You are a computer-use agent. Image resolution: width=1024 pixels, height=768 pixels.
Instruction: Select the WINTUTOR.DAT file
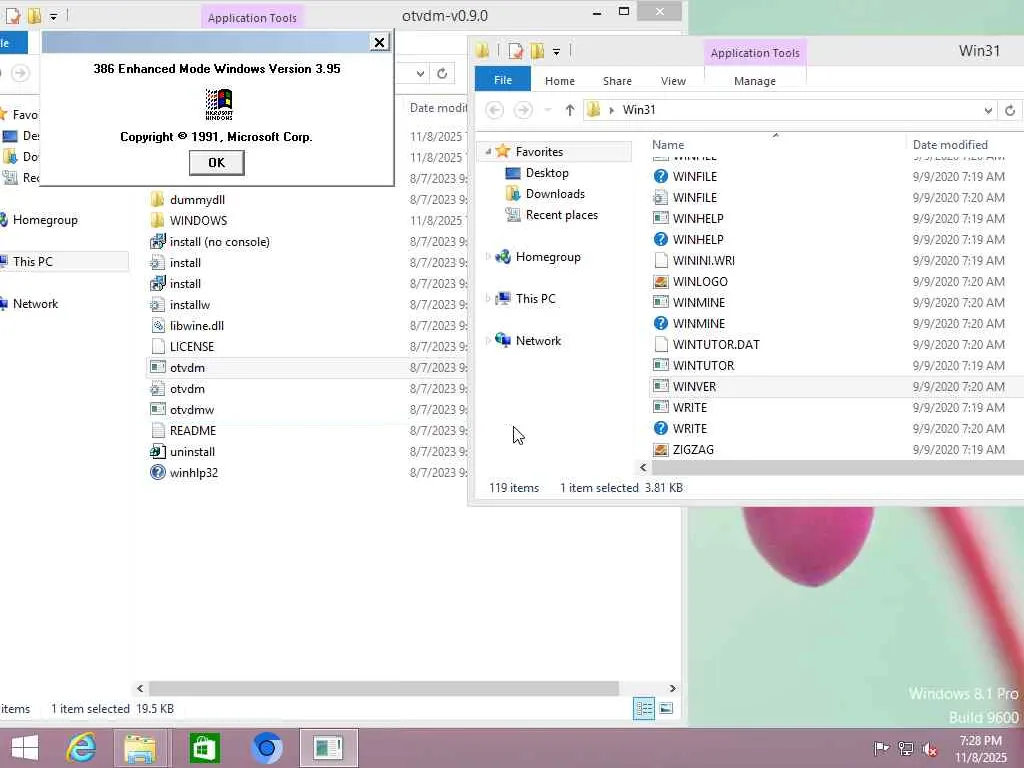click(716, 344)
